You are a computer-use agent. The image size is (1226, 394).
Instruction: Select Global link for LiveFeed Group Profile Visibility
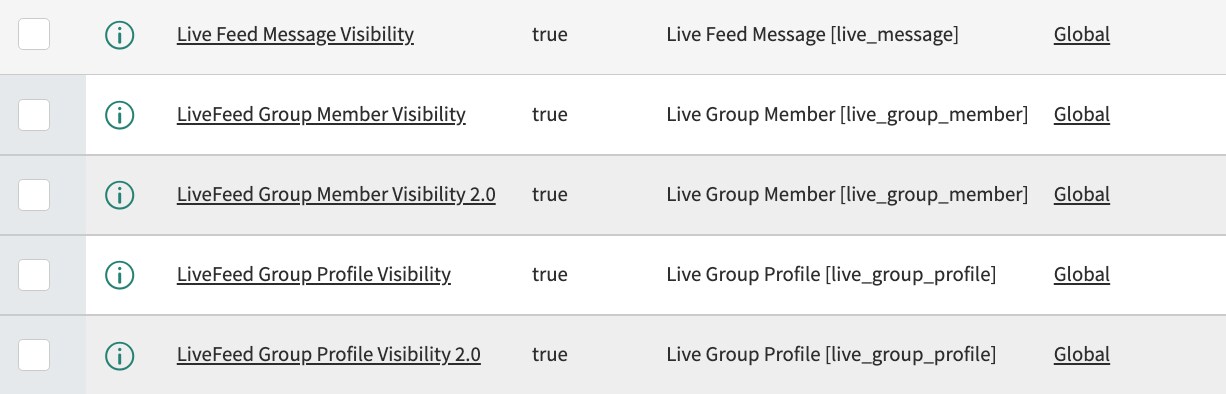[x=1082, y=274]
